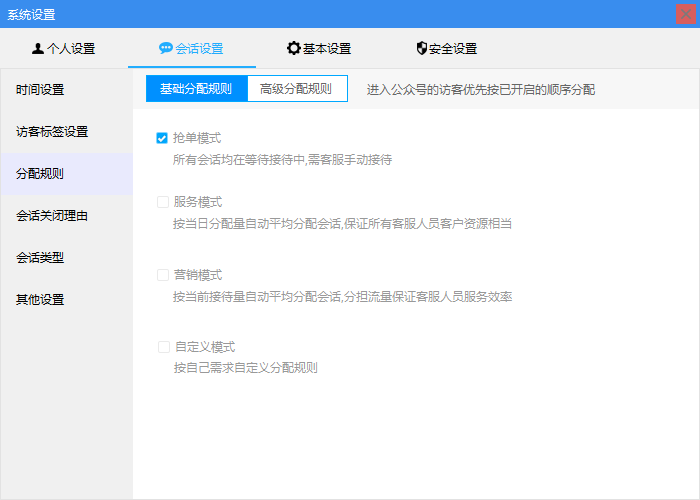This screenshot has width=700, height=500.
Task: Go to the 基本设置 tab
Action: (320, 48)
